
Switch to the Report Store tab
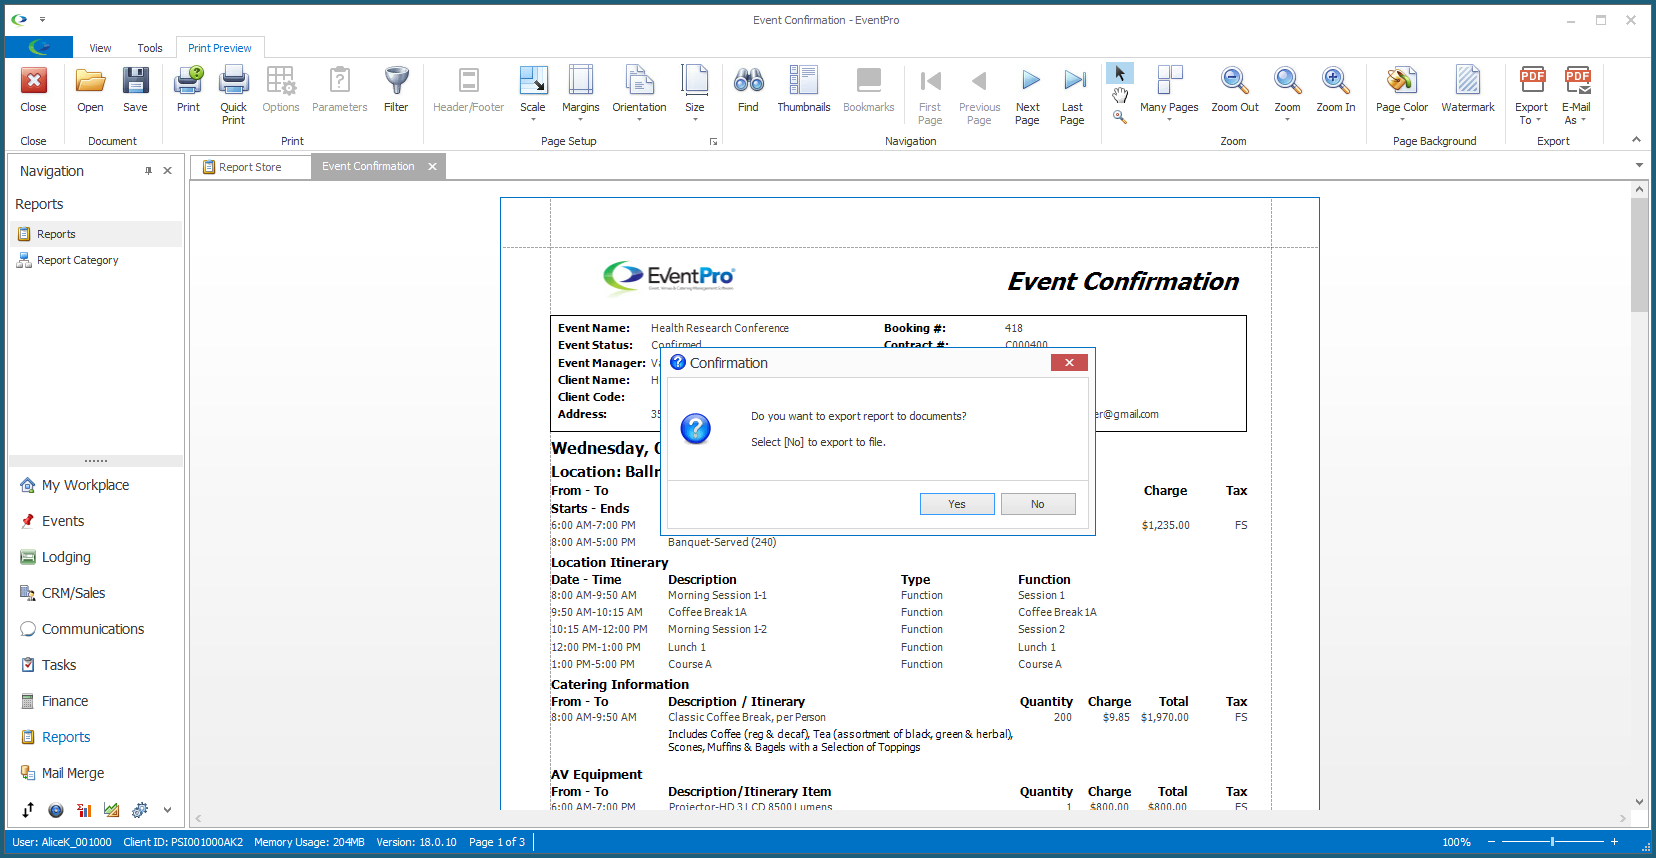coord(251,167)
